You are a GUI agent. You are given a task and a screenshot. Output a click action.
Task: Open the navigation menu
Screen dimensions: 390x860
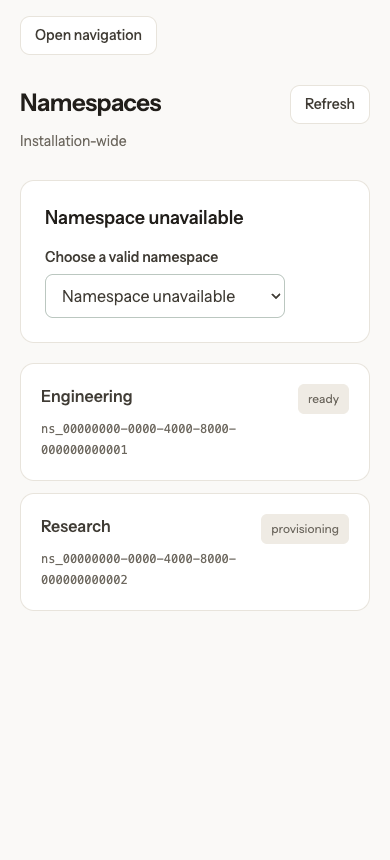88,36
